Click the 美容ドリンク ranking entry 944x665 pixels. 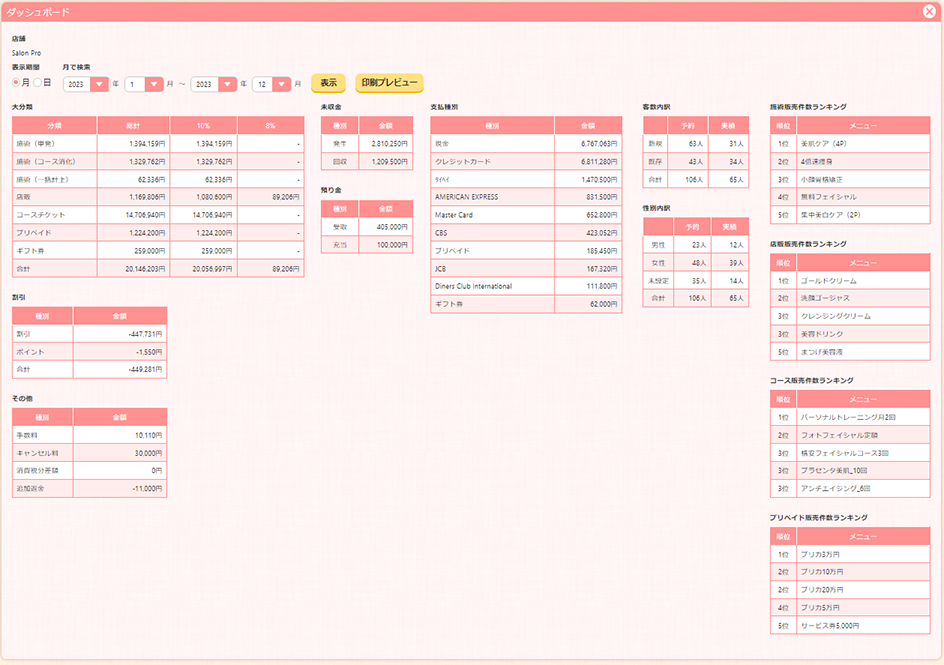(822, 334)
